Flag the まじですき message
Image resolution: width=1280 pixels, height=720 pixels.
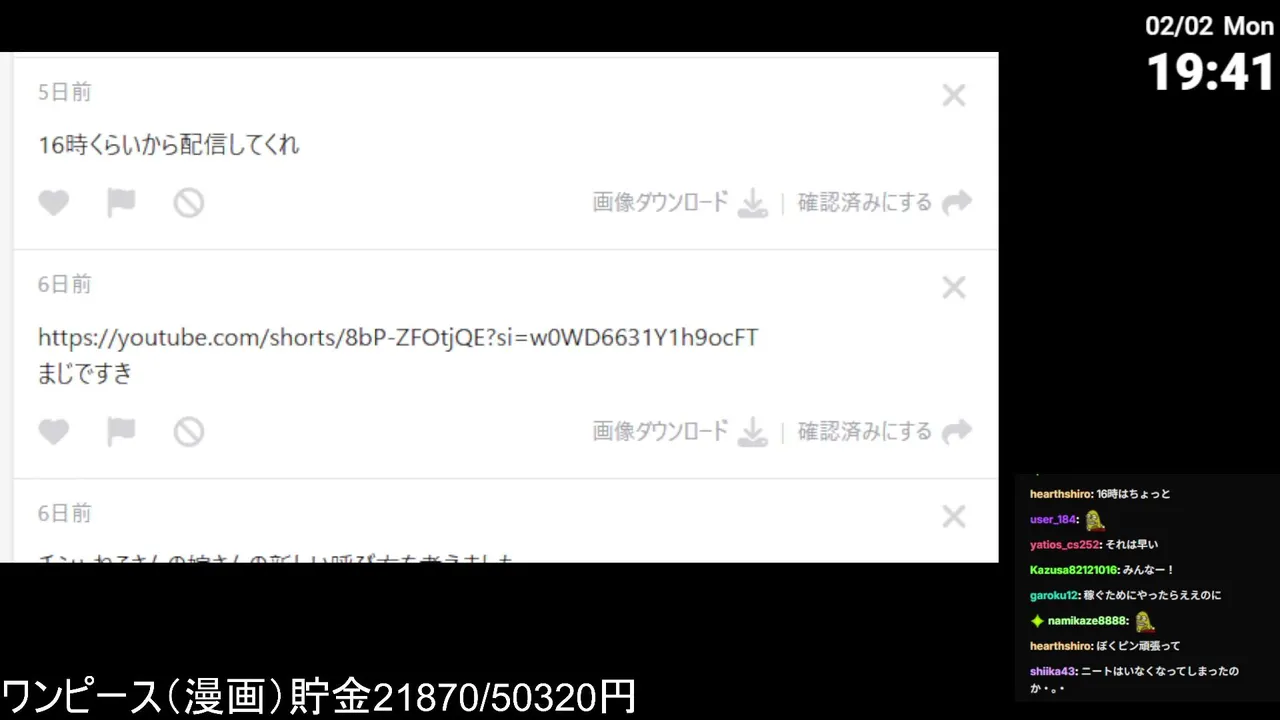(121, 432)
